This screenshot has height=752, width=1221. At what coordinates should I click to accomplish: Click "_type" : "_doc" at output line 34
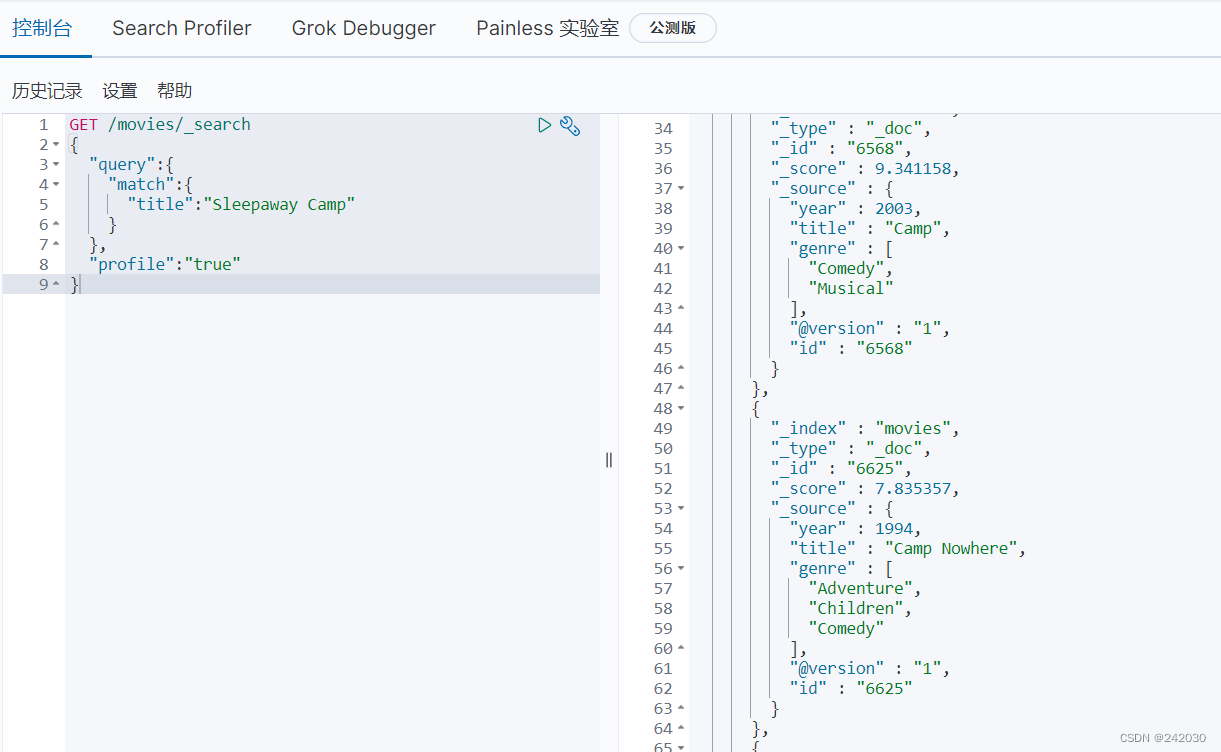(x=851, y=129)
